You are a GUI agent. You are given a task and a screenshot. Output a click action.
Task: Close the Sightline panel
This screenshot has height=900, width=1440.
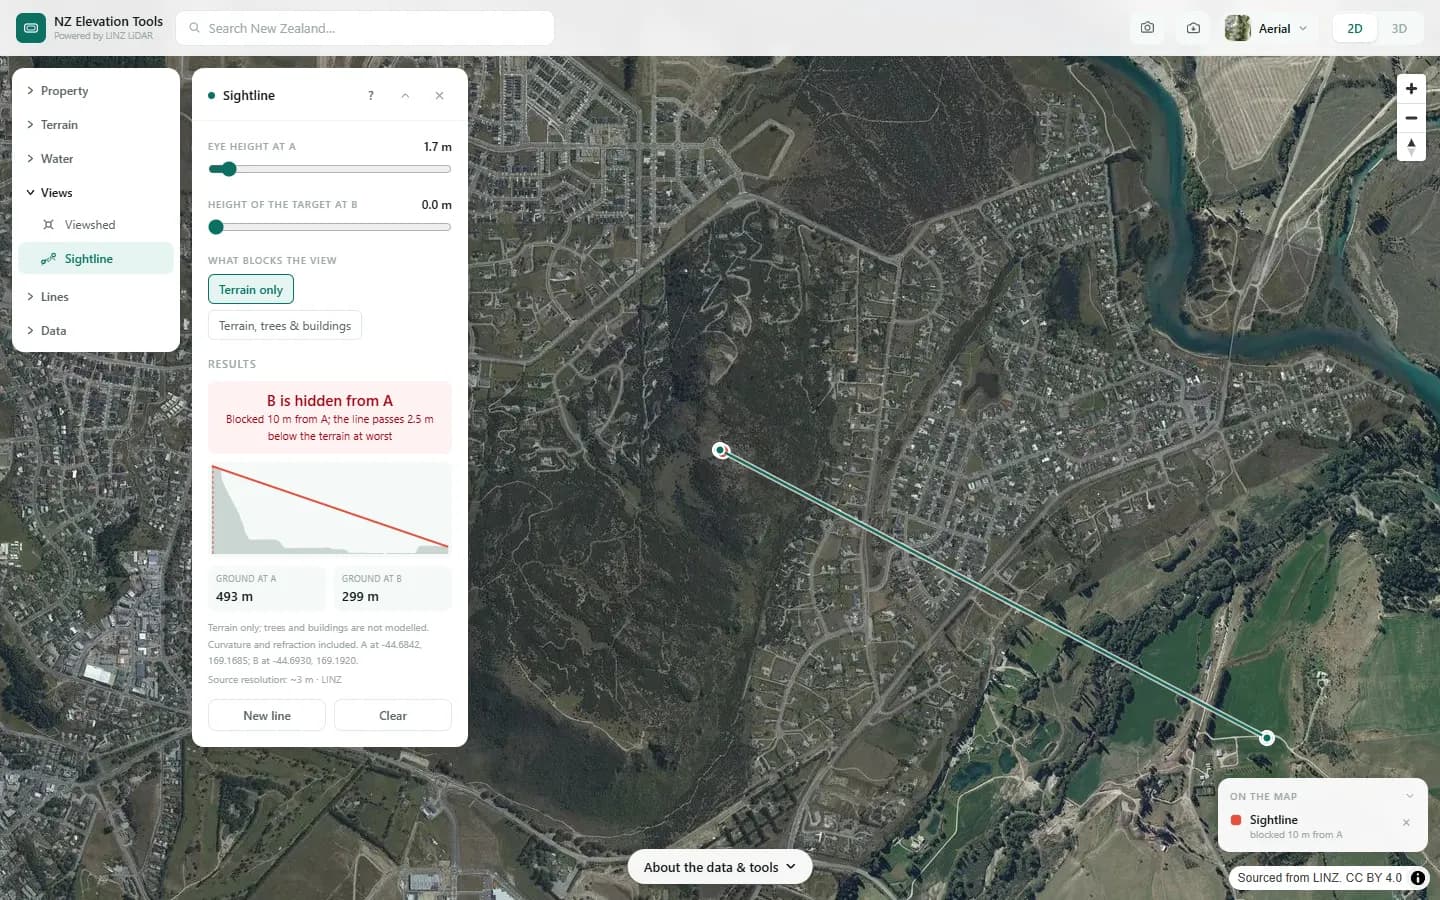pos(439,96)
